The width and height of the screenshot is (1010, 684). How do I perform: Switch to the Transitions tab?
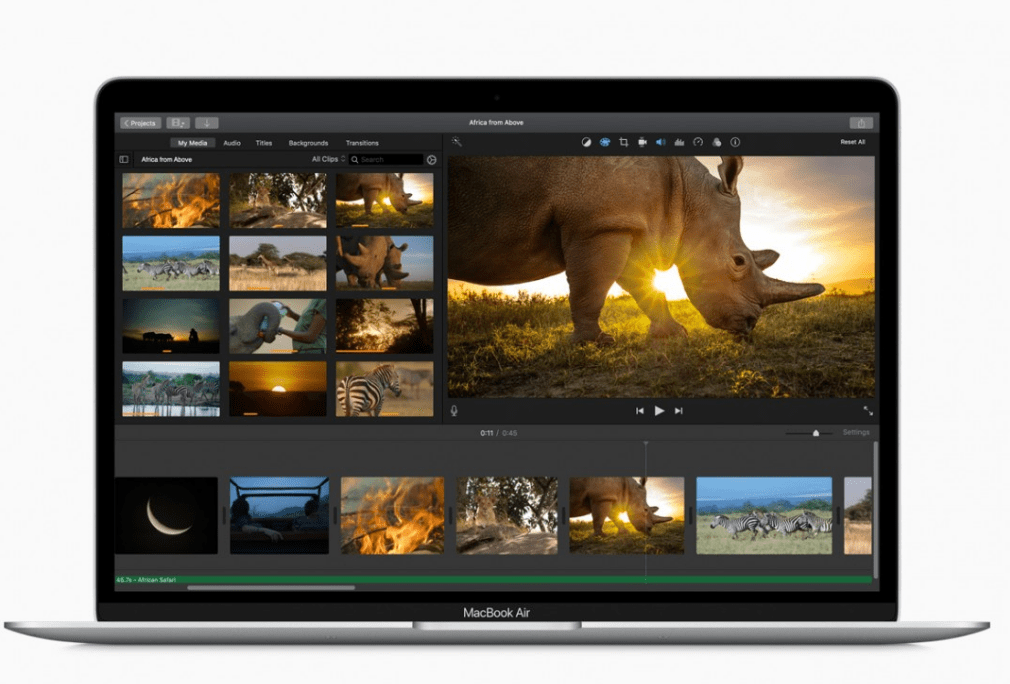362,143
